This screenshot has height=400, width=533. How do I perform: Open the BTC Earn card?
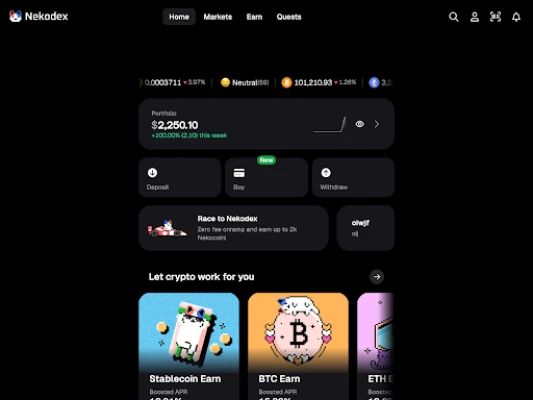(x=298, y=346)
